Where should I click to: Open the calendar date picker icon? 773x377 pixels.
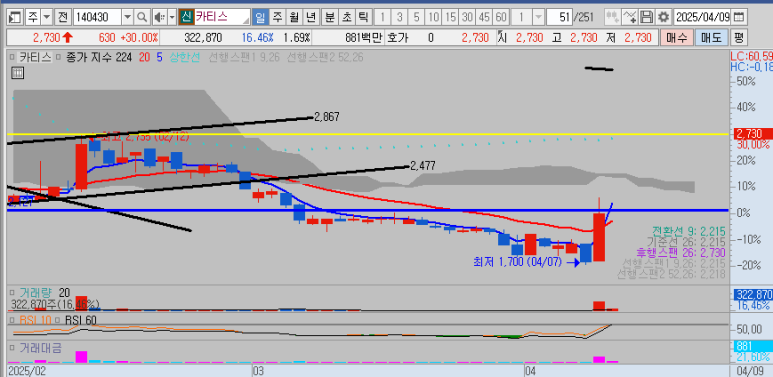(738, 18)
